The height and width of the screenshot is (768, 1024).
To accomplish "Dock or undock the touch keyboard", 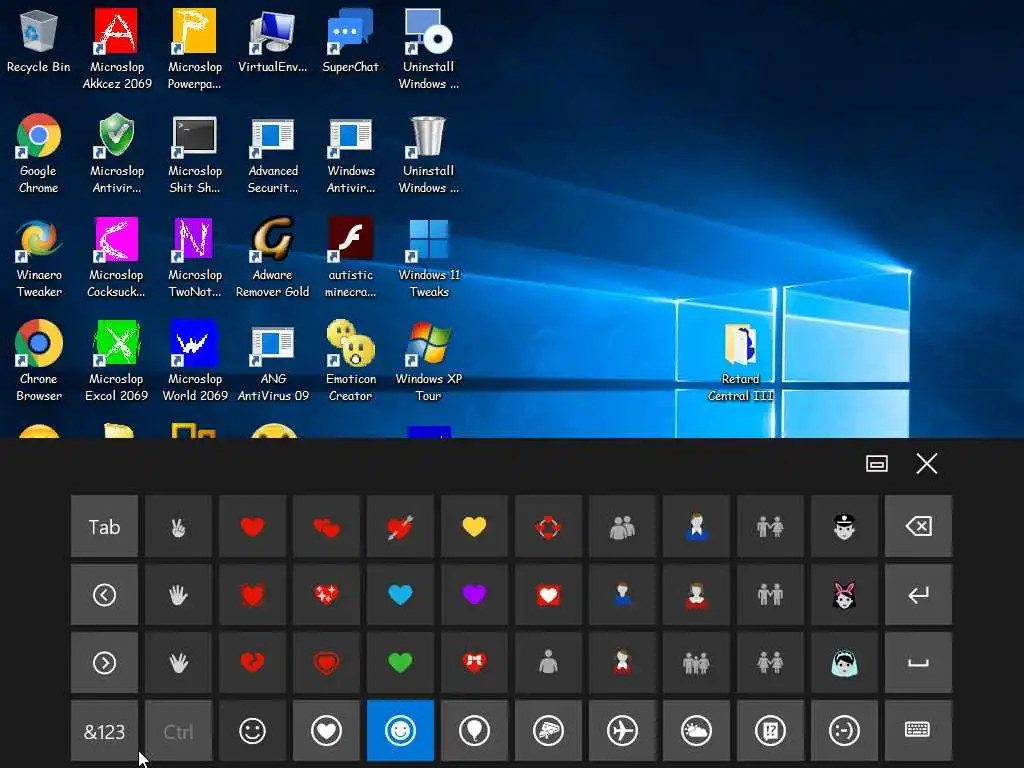I will (x=876, y=464).
